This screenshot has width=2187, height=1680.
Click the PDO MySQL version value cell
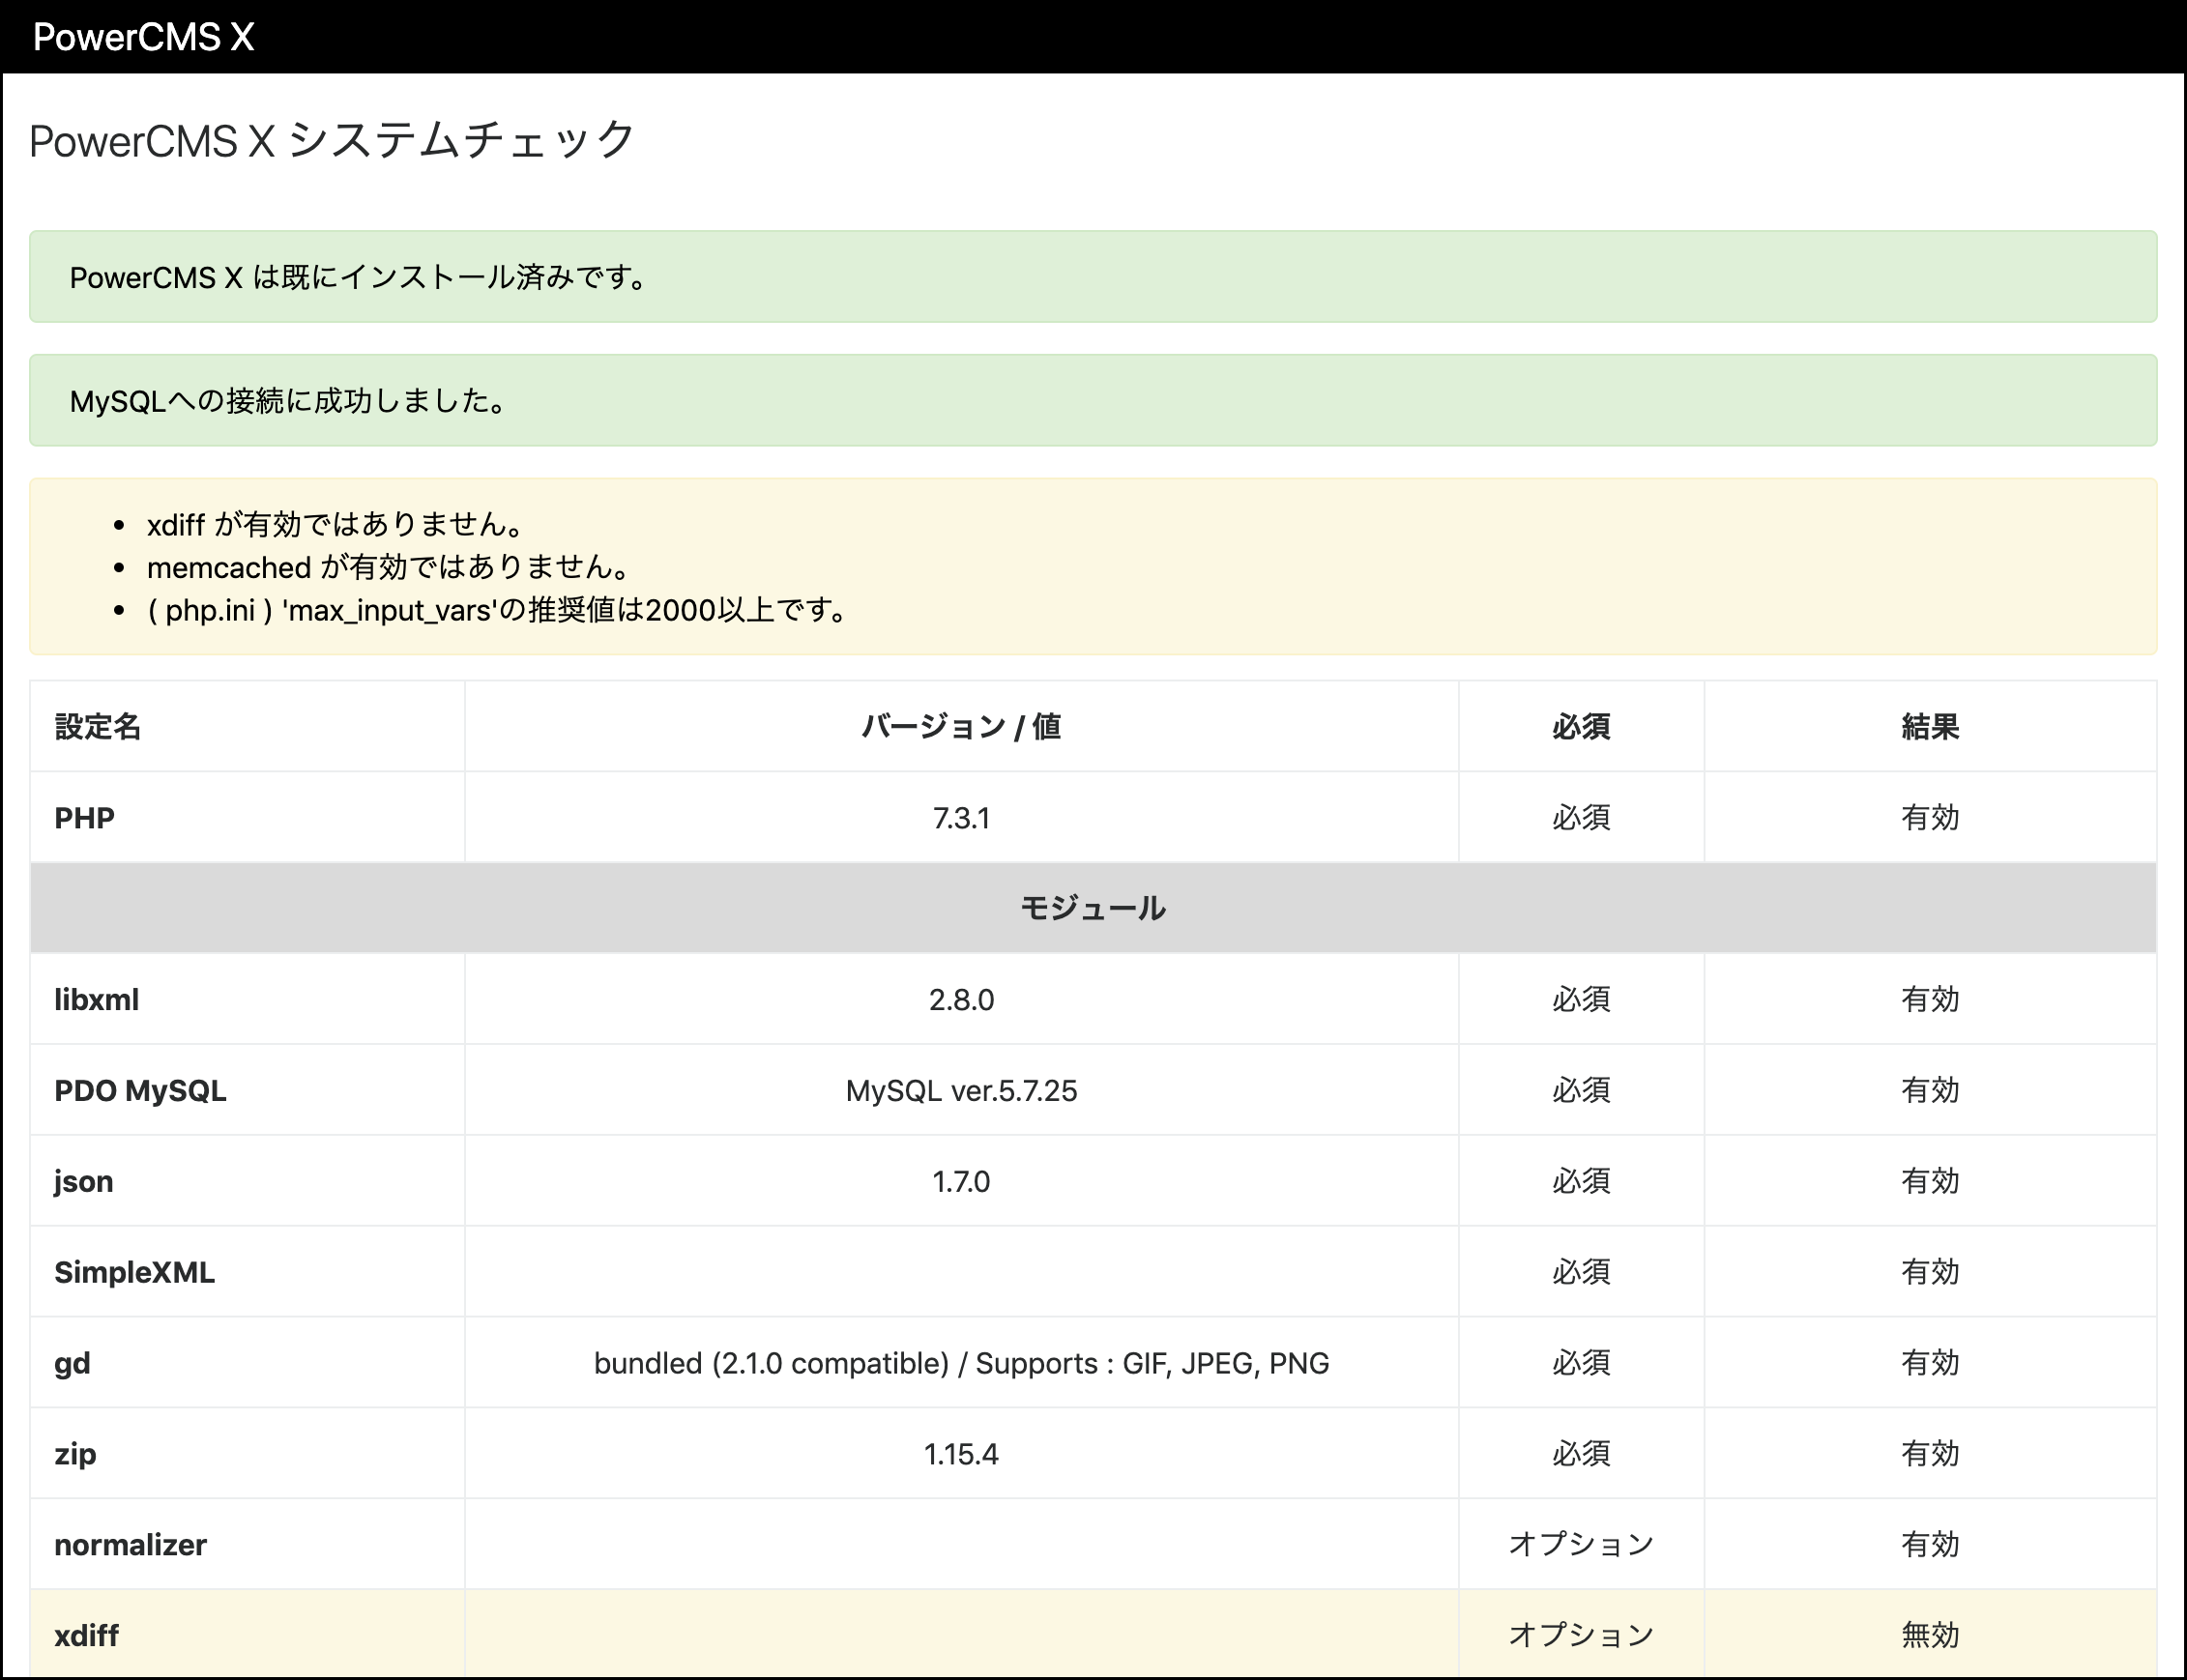[962, 1090]
